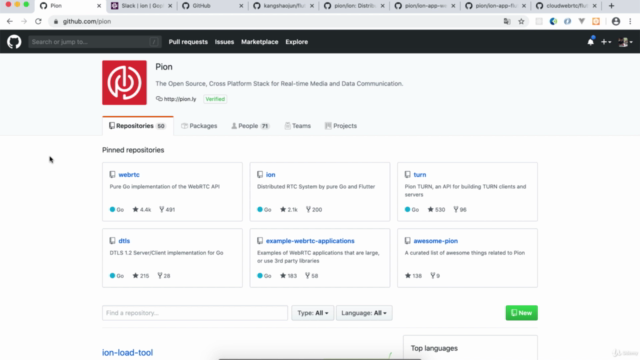Visit the http://pion.ly link
The image size is (640, 360).
(180, 99)
